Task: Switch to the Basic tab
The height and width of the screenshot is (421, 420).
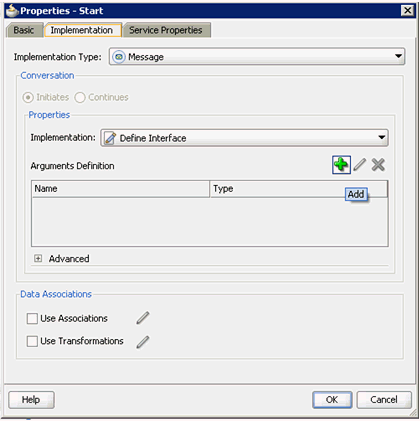Action: click(24, 30)
